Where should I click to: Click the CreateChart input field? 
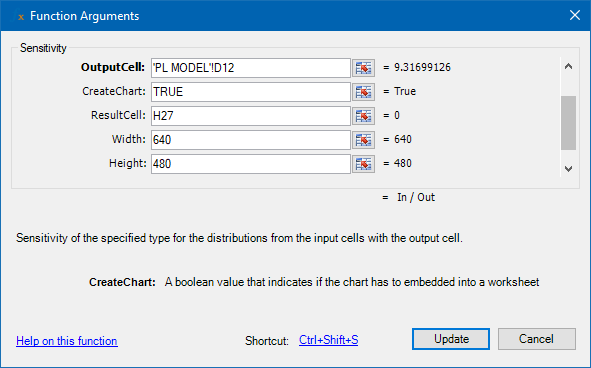[251, 92]
